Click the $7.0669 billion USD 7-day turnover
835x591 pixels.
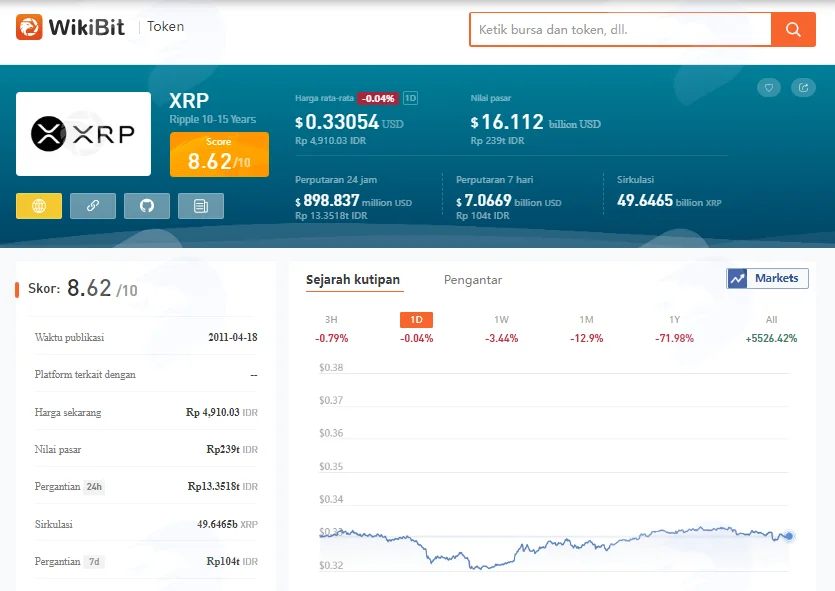click(509, 201)
